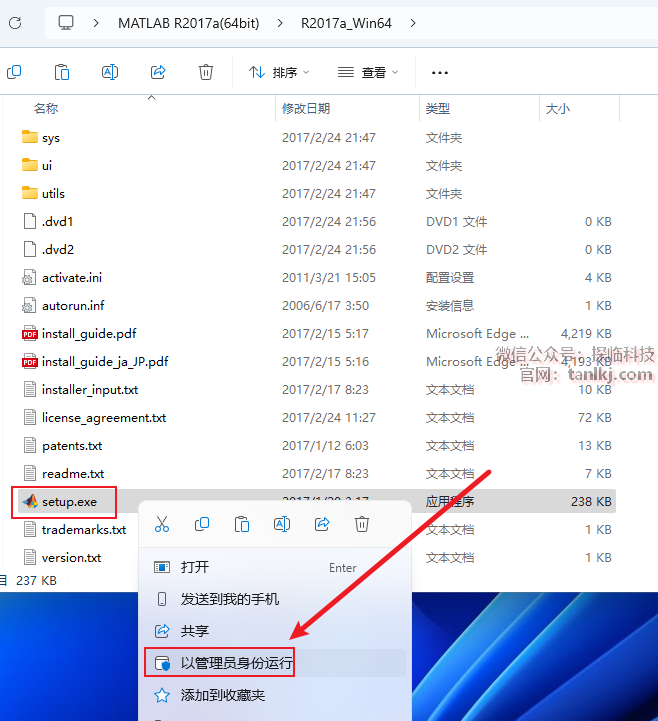This screenshot has height=721, width=658.
Task: Select 打开 in the context menu
Action: point(195,567)
